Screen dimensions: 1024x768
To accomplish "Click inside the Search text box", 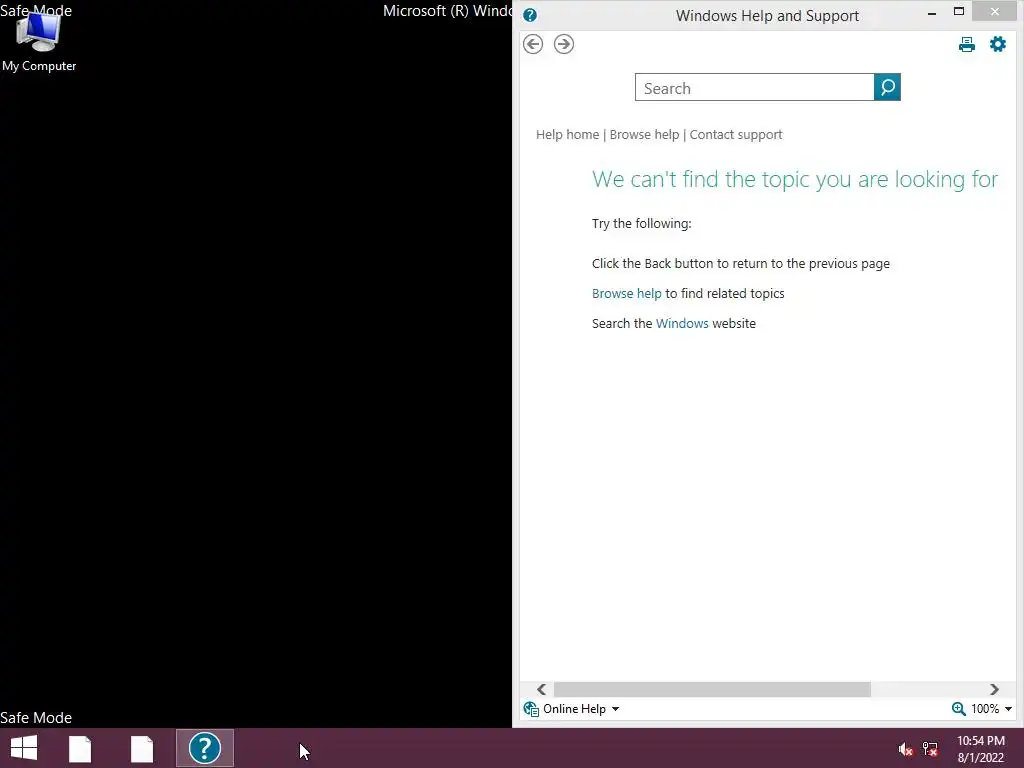I will click(x=754, y=88).
